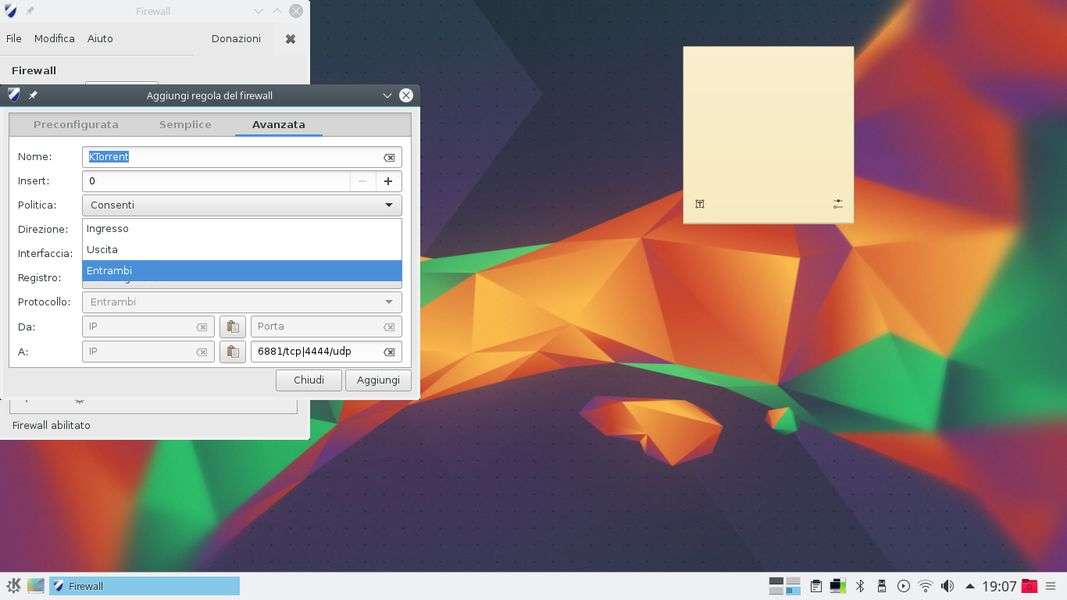Clear the Nome text field

pyautogui.click(x=389, y=157)
